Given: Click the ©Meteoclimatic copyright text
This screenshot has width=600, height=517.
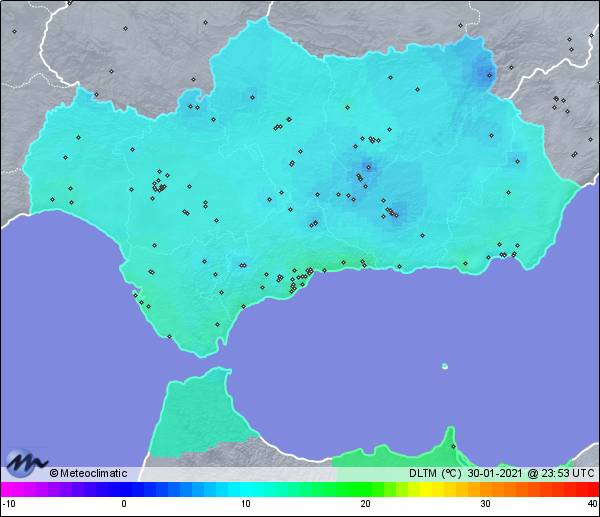Looking at the screenshot, I should (88, 473).
